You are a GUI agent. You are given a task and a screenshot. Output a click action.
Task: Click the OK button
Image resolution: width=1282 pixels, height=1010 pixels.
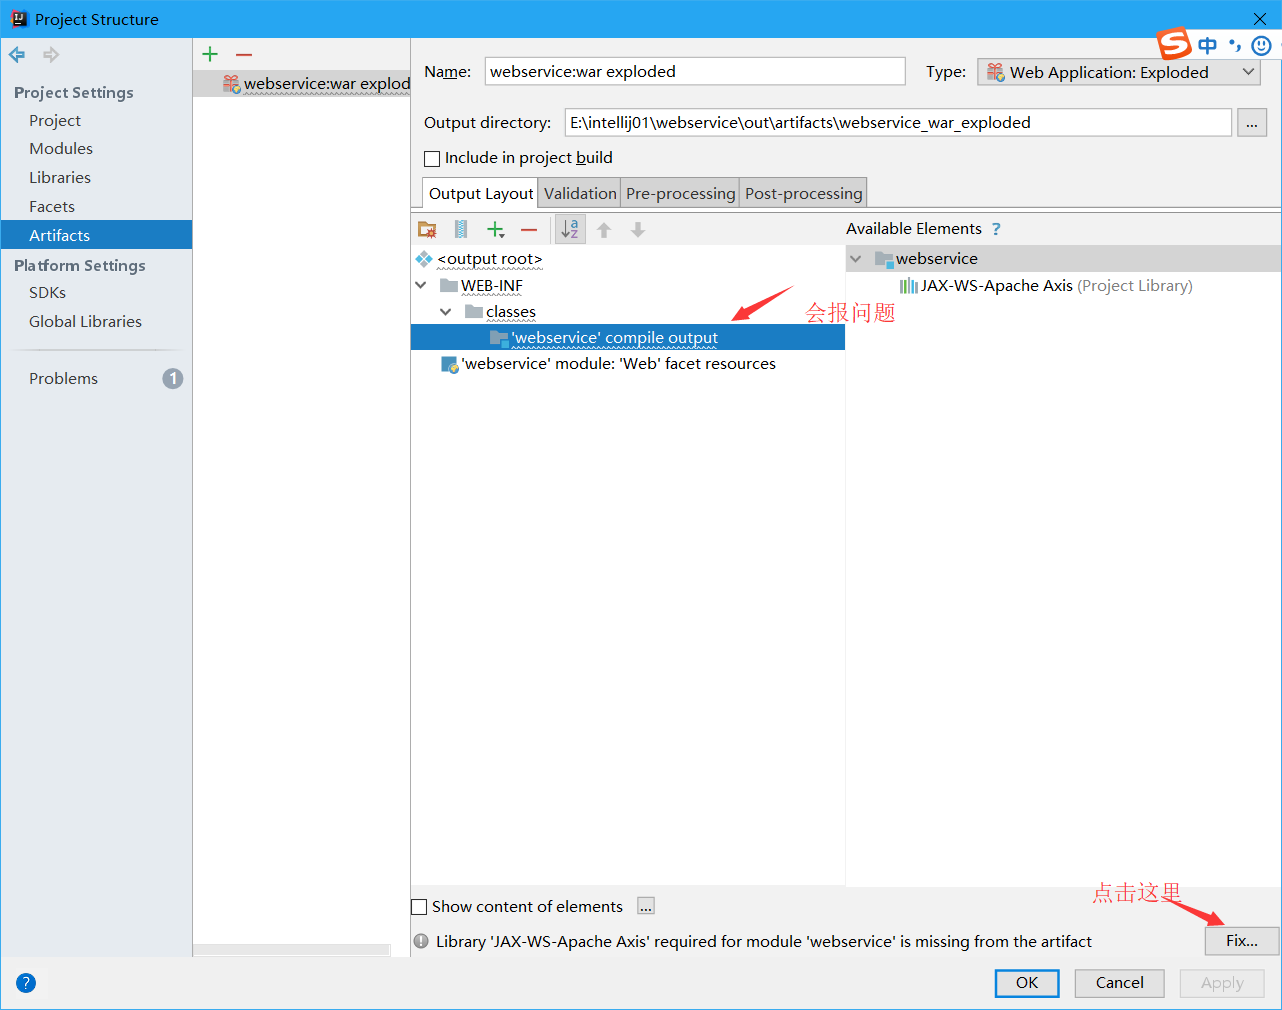[x=1027, y=983]
